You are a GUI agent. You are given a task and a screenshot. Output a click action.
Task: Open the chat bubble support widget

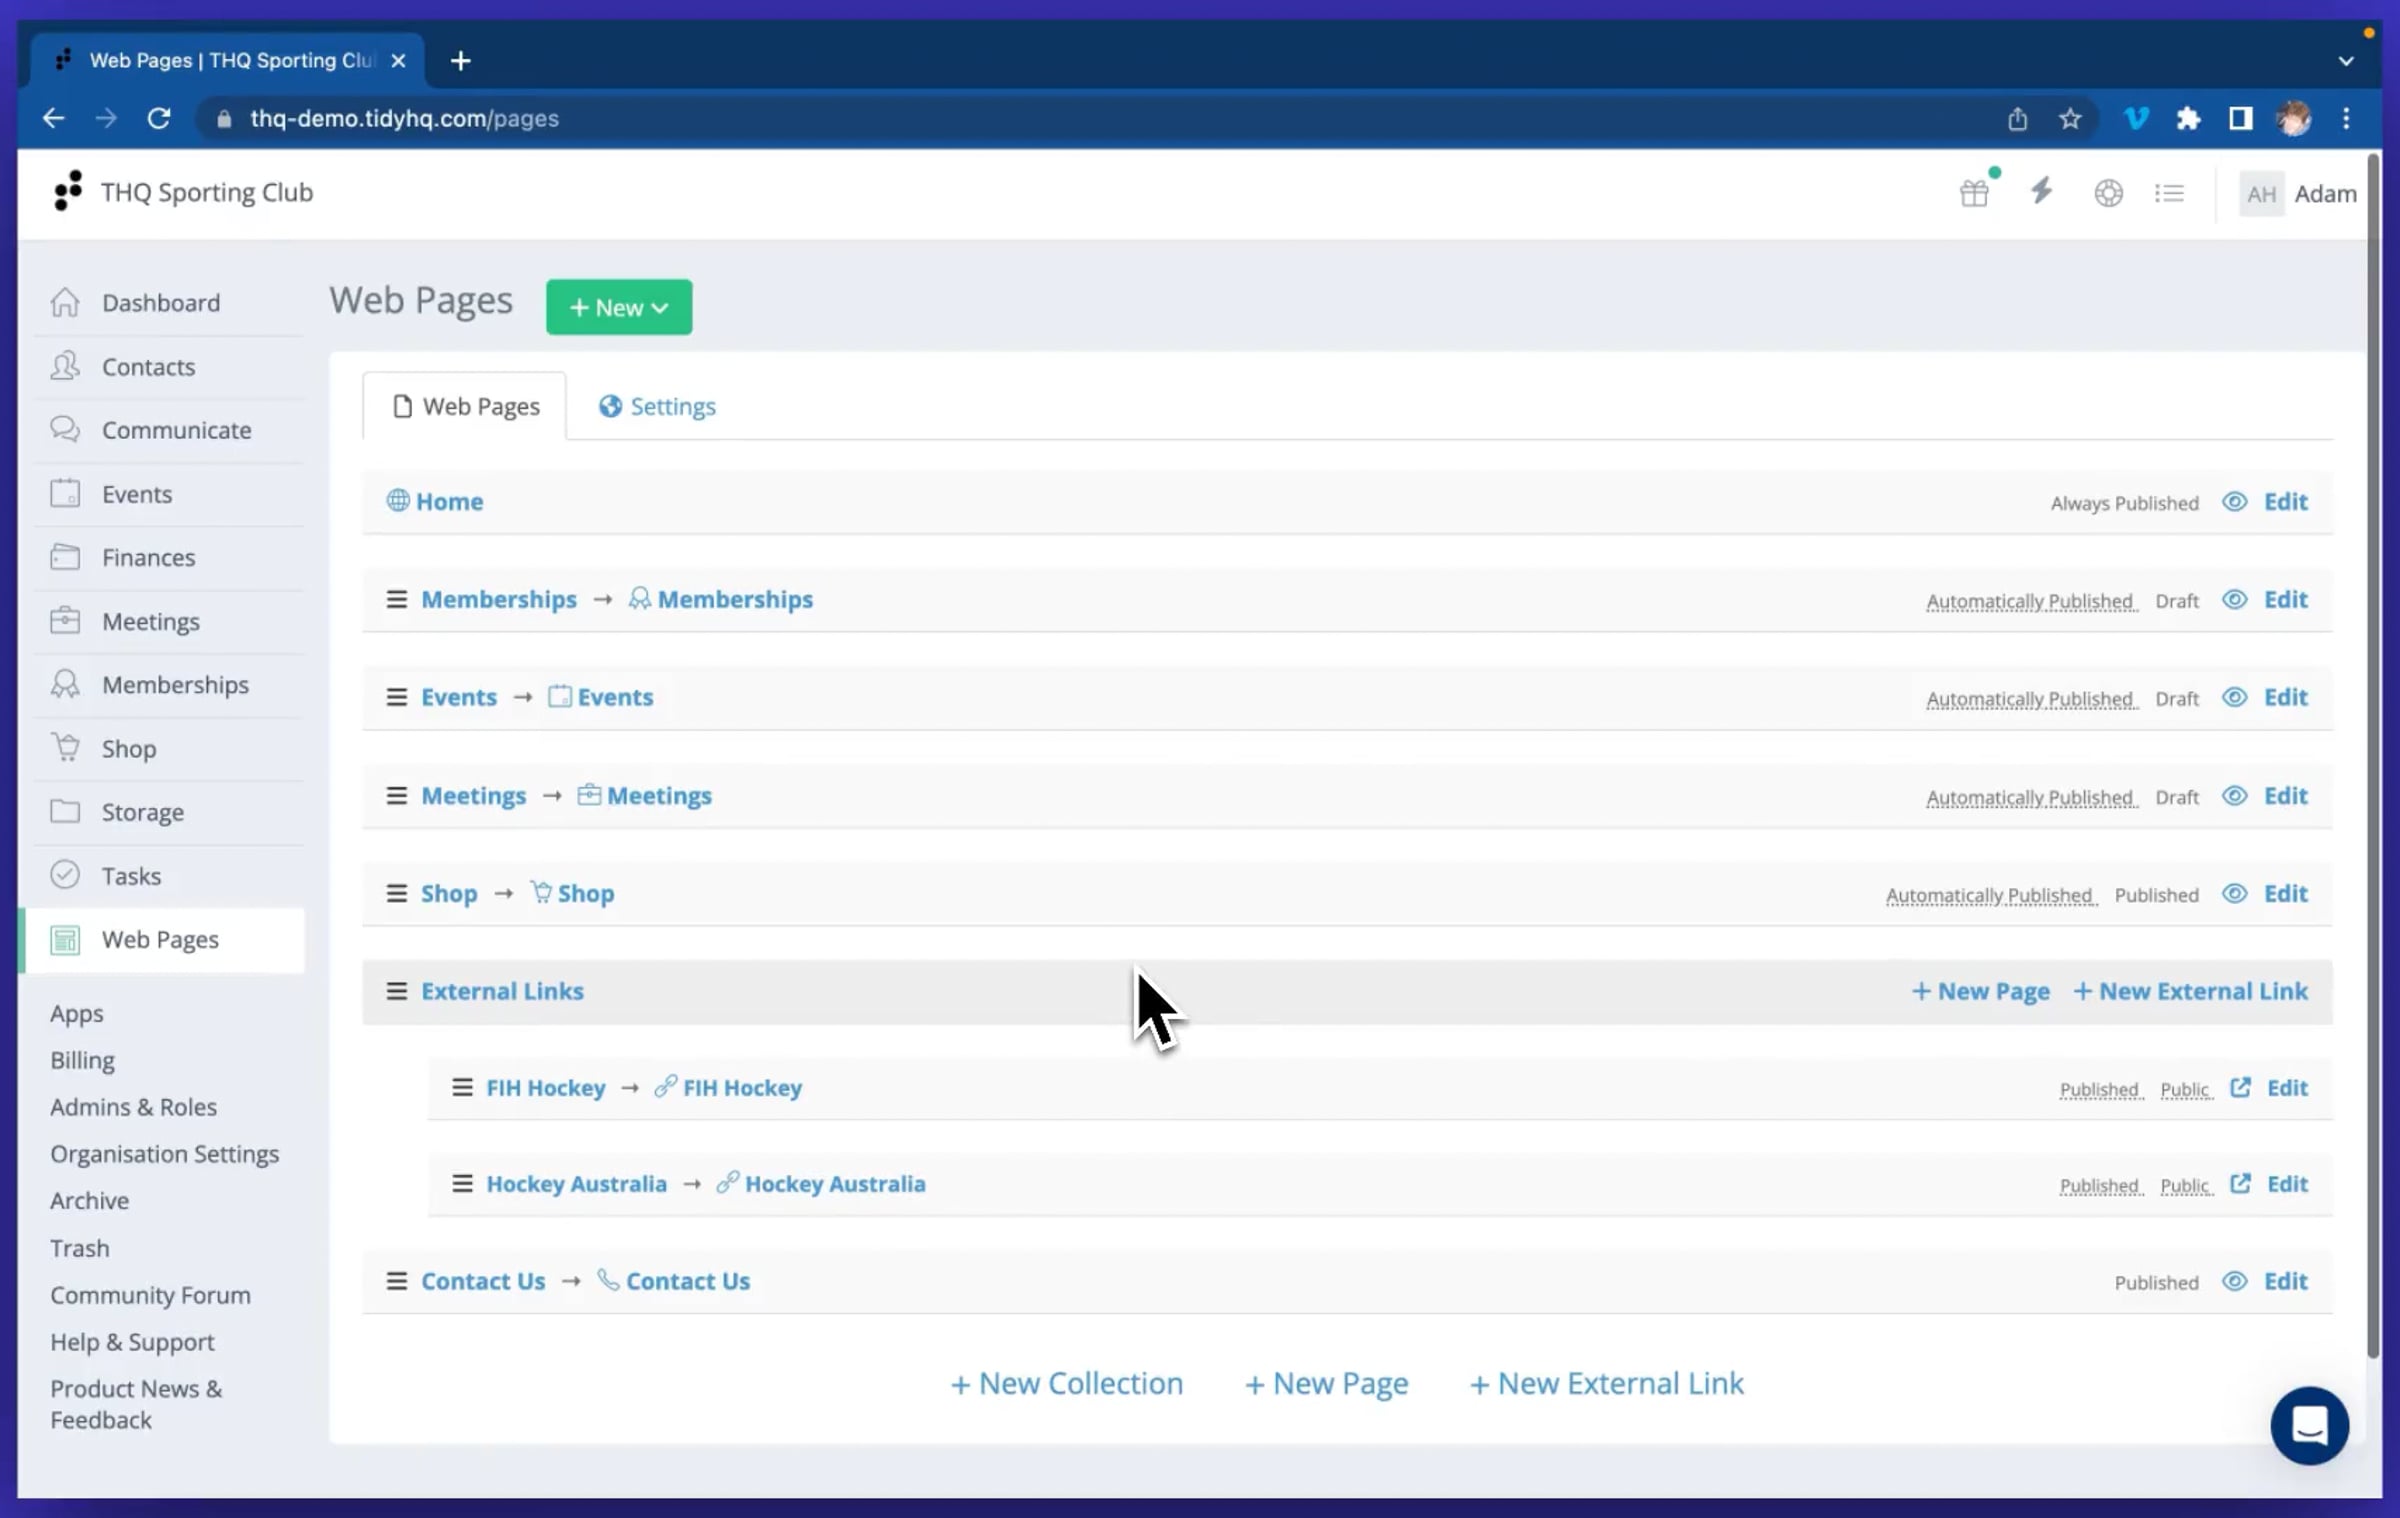[x=2309, y=1425]
